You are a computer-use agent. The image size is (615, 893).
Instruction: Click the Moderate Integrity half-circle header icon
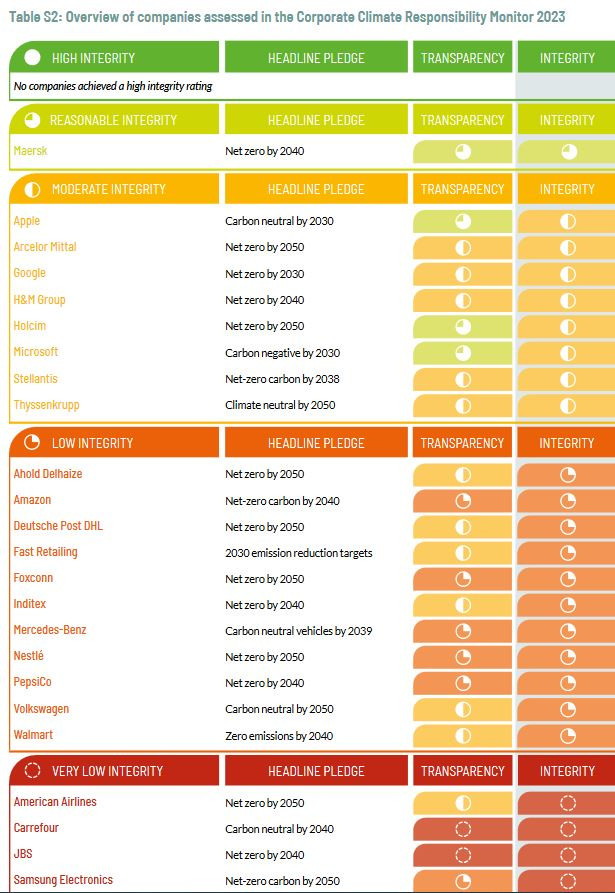click(32, 189)
